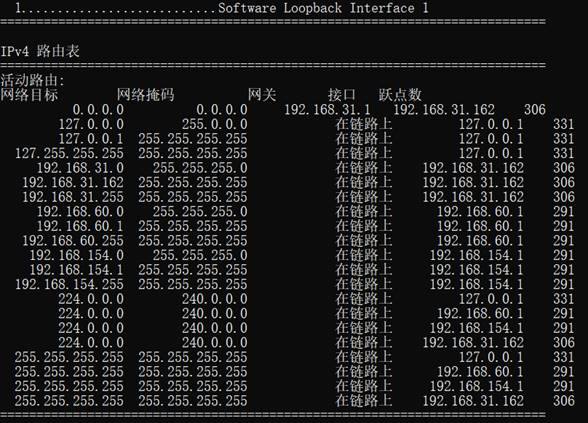Click the 192.168.60.1 destination entry

[x=80, y=226]
